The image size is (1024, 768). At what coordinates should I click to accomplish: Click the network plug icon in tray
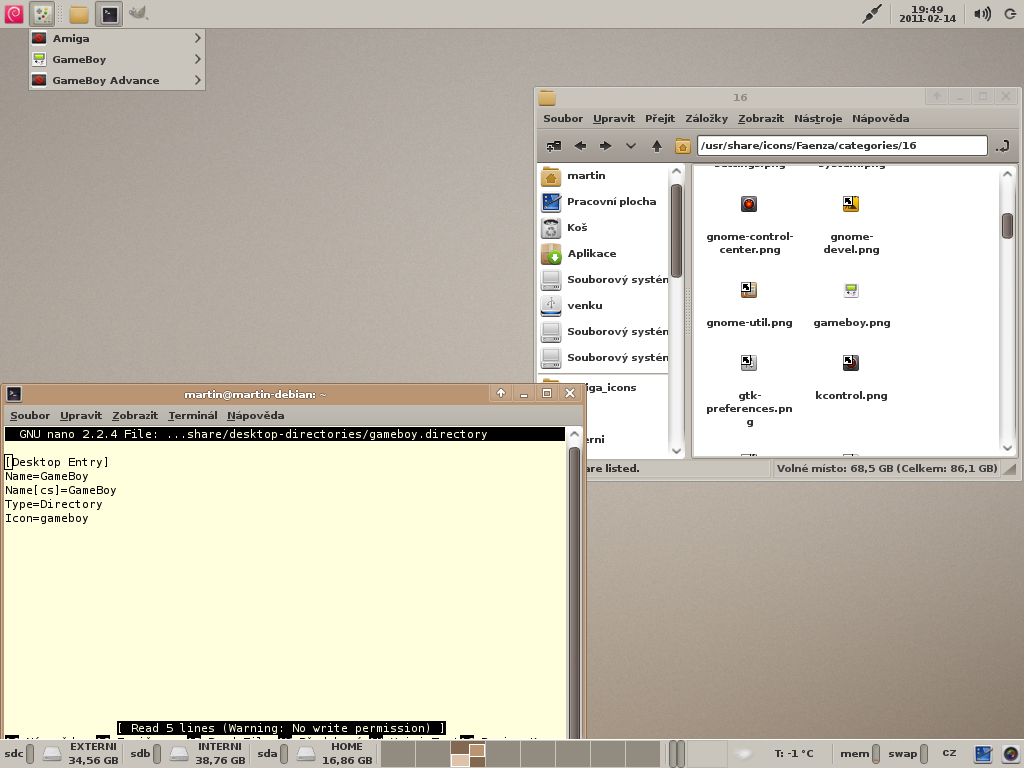872,14
